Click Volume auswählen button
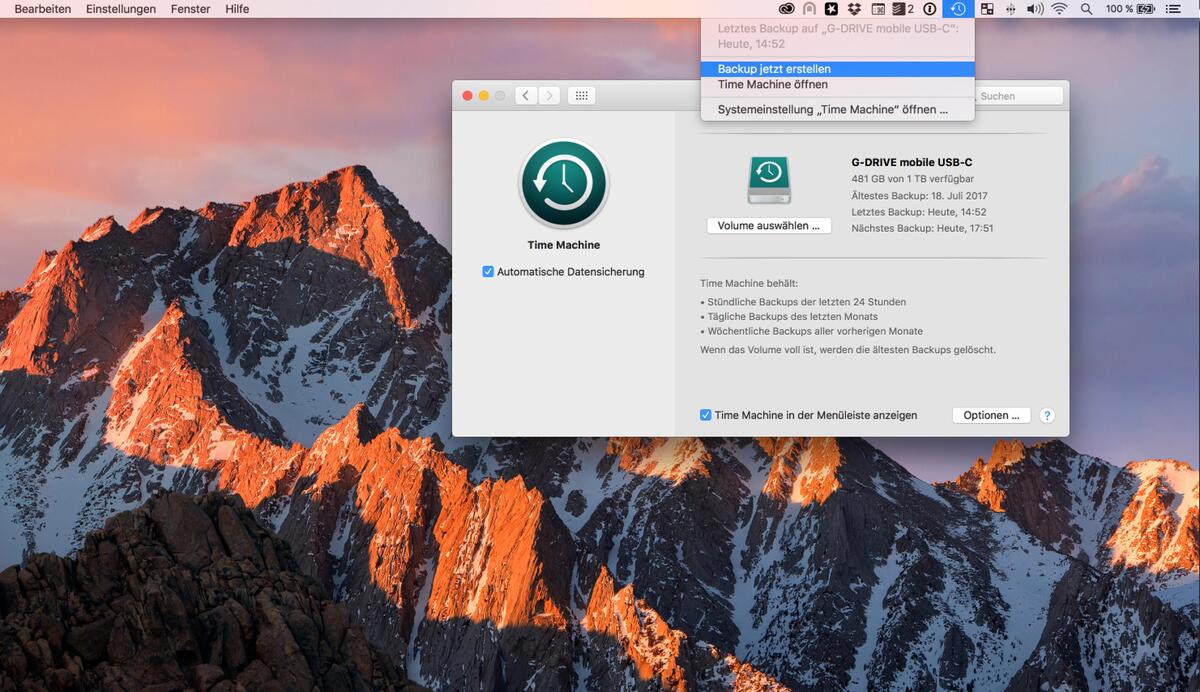The height and width of the screenshot is (692, 1200). [768, 225]
